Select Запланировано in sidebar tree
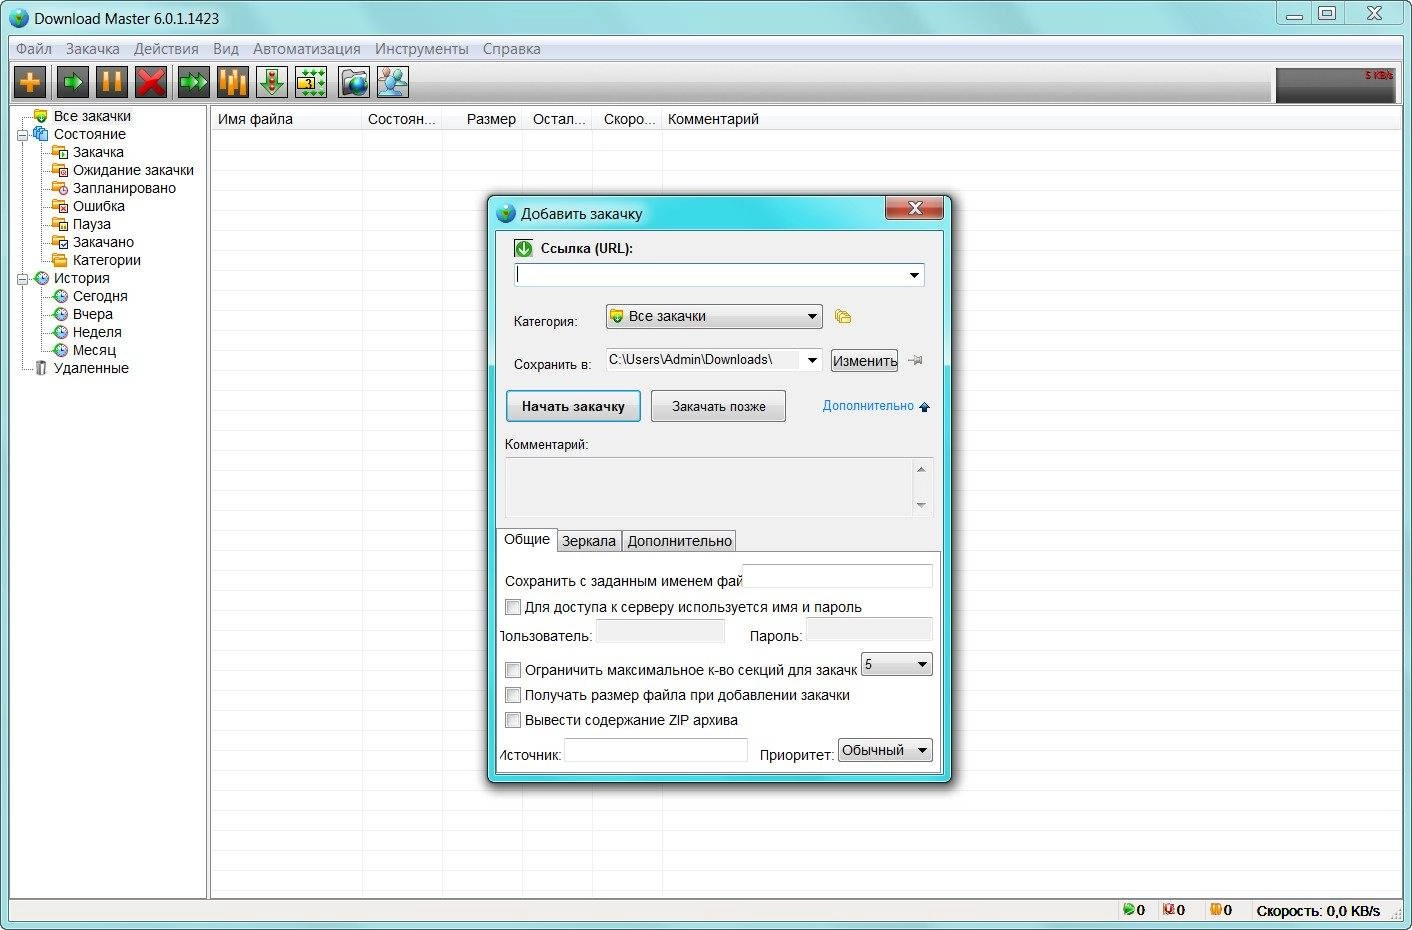Viewport: 1412px width, 930px height. (x=124, y=188)
